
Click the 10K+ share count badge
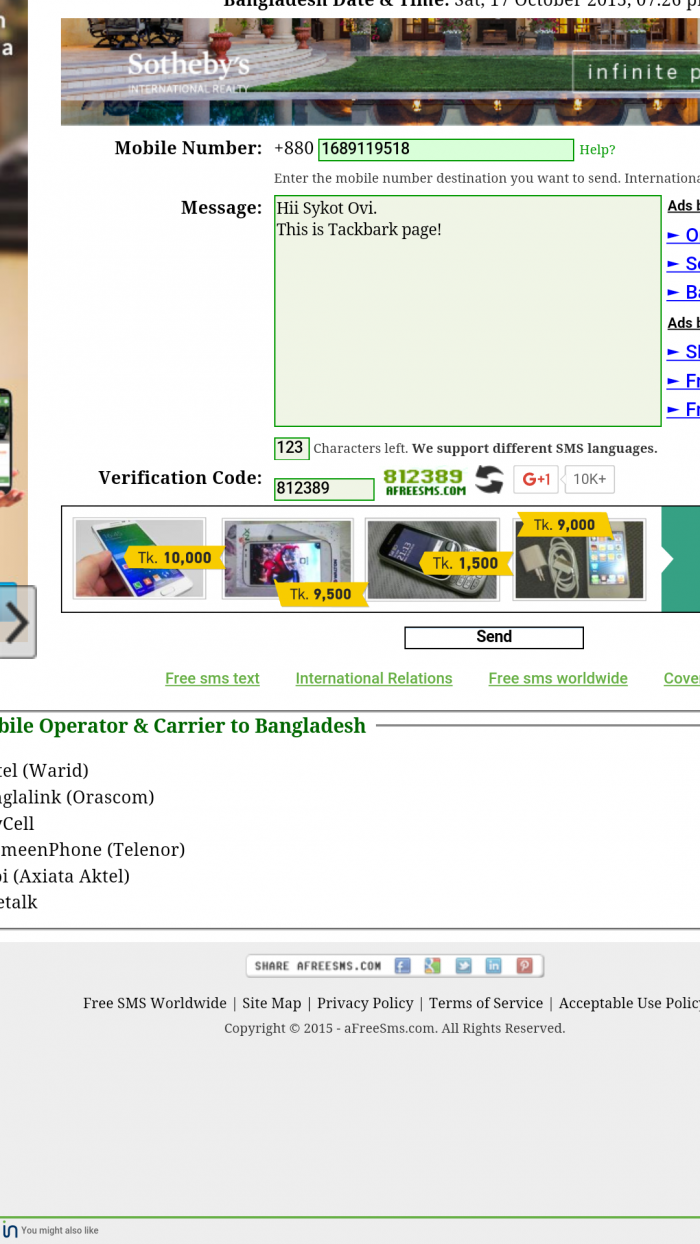(590, 479)
